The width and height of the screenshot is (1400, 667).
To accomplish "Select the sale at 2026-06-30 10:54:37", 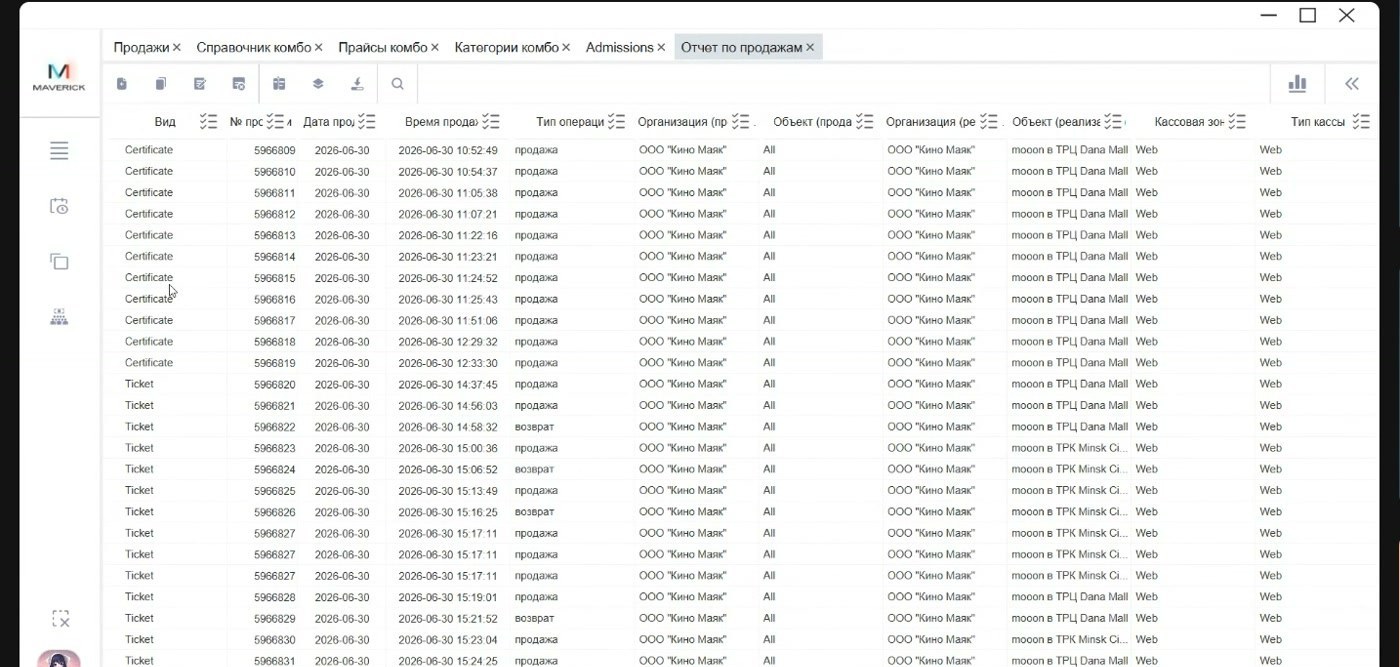I will click(447, 172).
